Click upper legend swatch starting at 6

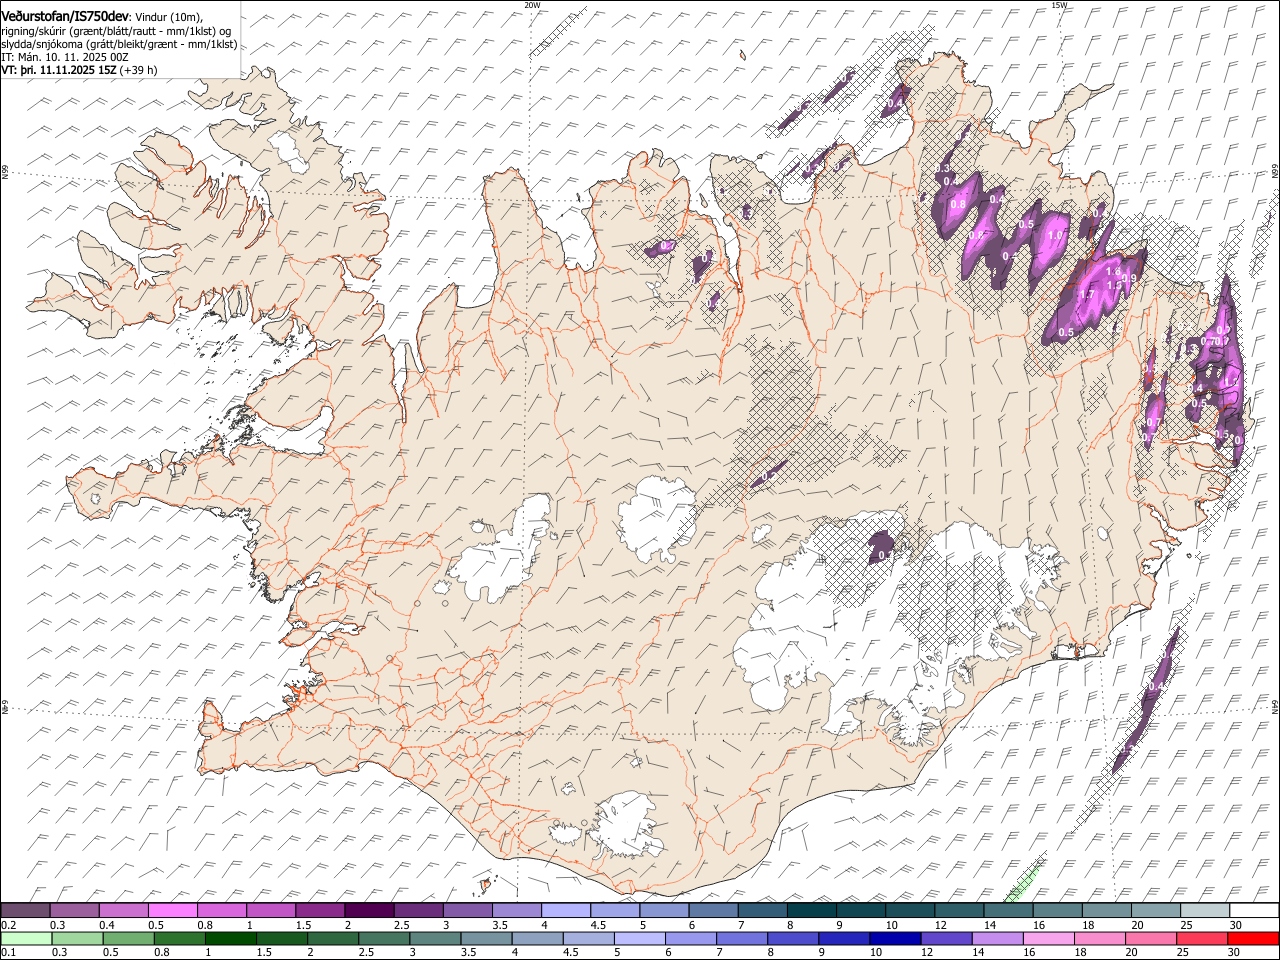(x=713, y=910)
